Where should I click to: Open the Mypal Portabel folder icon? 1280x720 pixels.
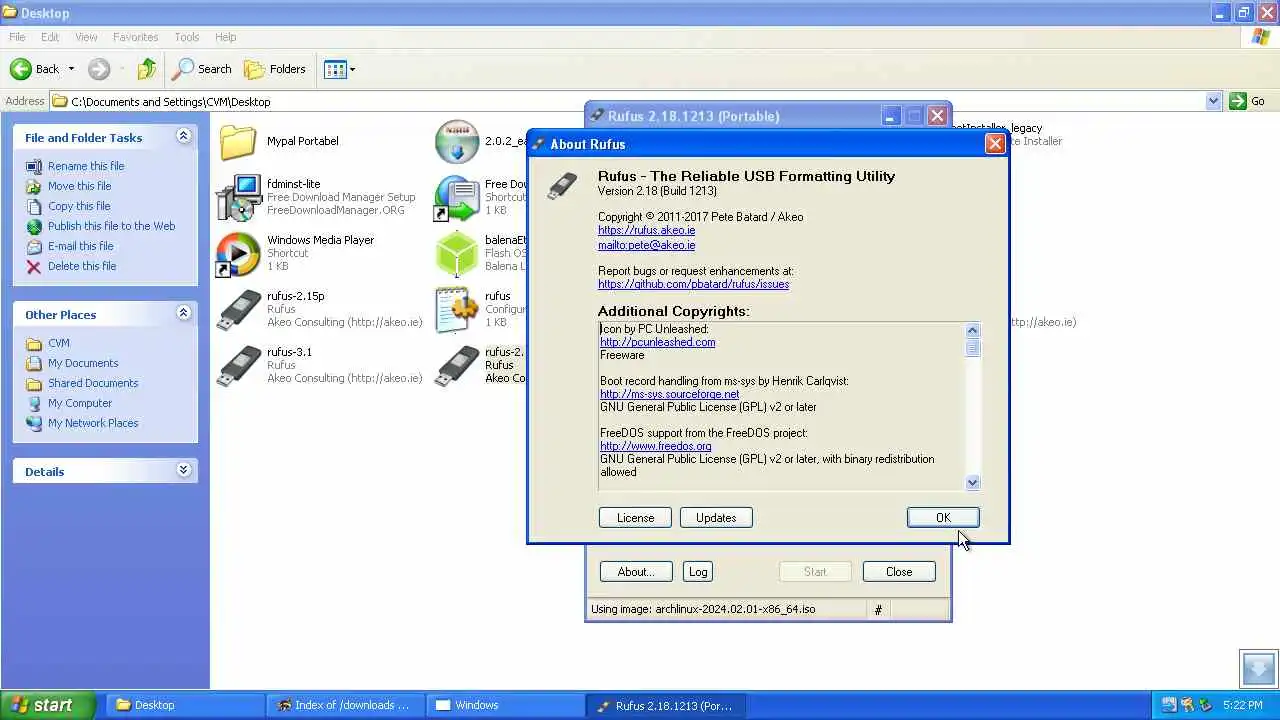pyautogui.click(x=238, y=142)
